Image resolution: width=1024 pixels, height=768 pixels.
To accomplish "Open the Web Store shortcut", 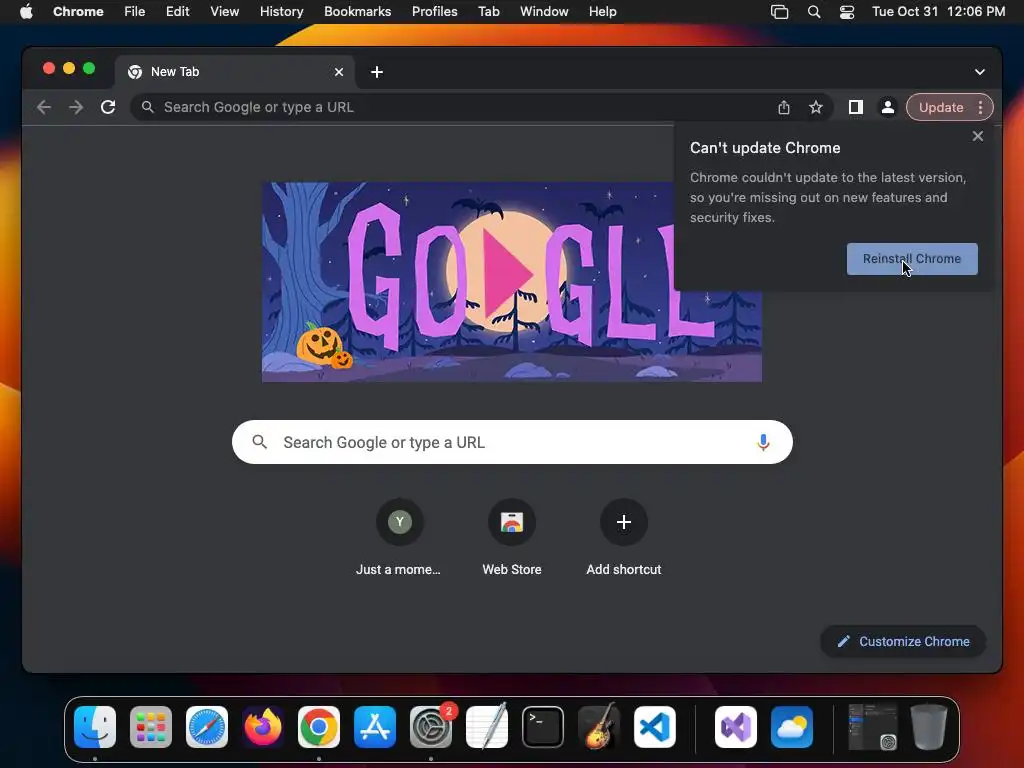I will click(x=512, y=537).
